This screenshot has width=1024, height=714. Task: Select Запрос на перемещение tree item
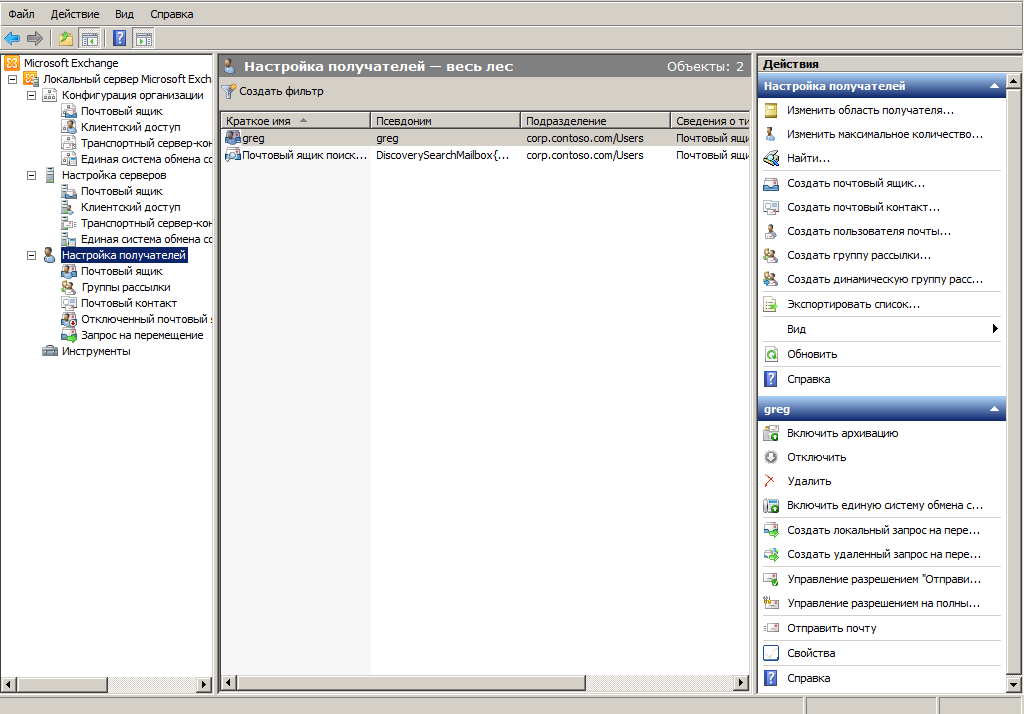142,335
